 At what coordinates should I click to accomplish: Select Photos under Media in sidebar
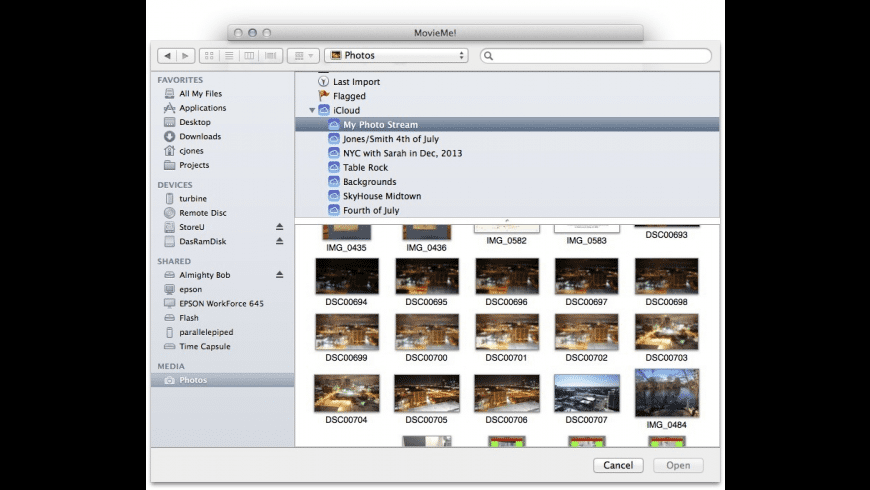pos(193,380)
